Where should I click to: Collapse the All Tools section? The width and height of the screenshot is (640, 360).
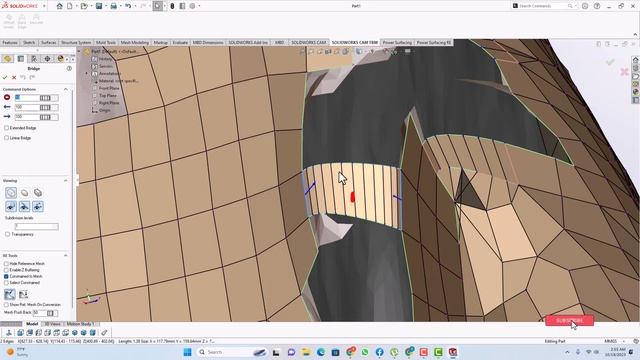tap(66, 256)
